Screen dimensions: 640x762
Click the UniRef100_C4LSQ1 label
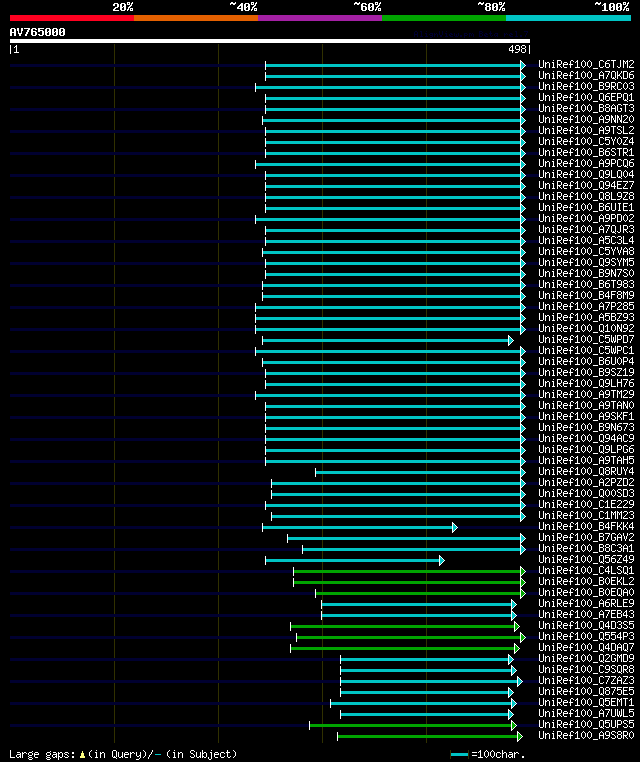coord(586,570)
